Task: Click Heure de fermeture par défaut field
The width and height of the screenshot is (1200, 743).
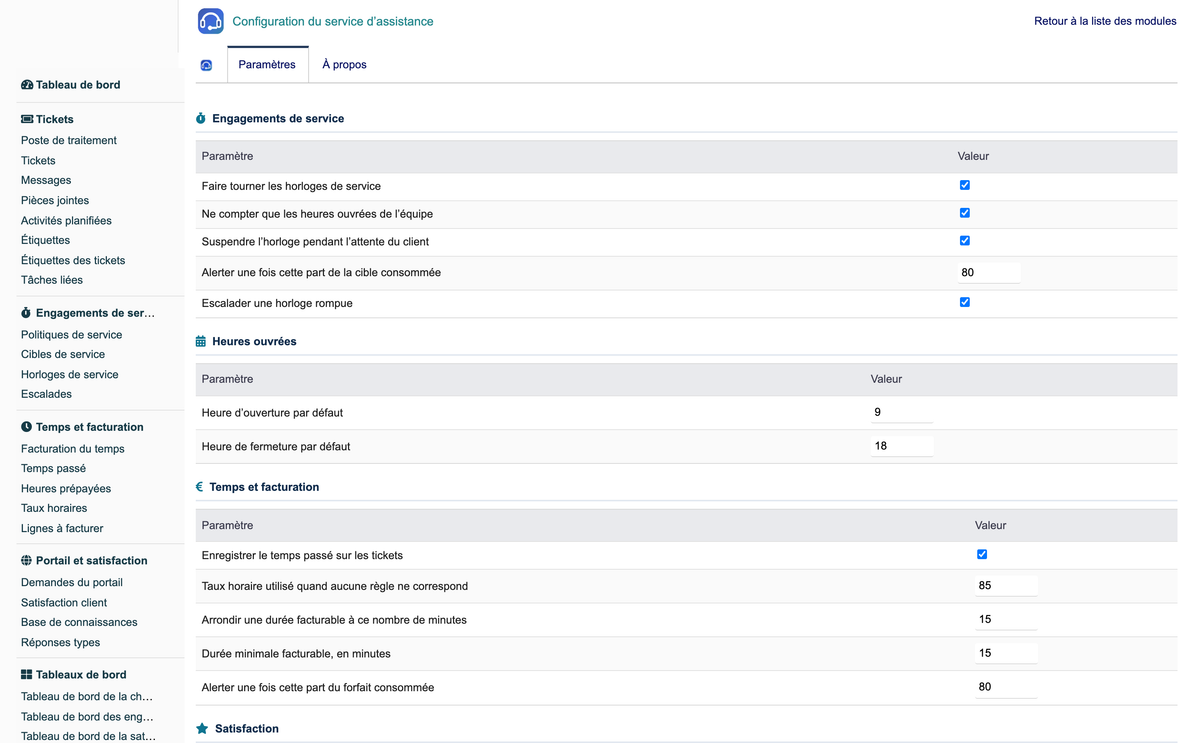Action: 902,446
